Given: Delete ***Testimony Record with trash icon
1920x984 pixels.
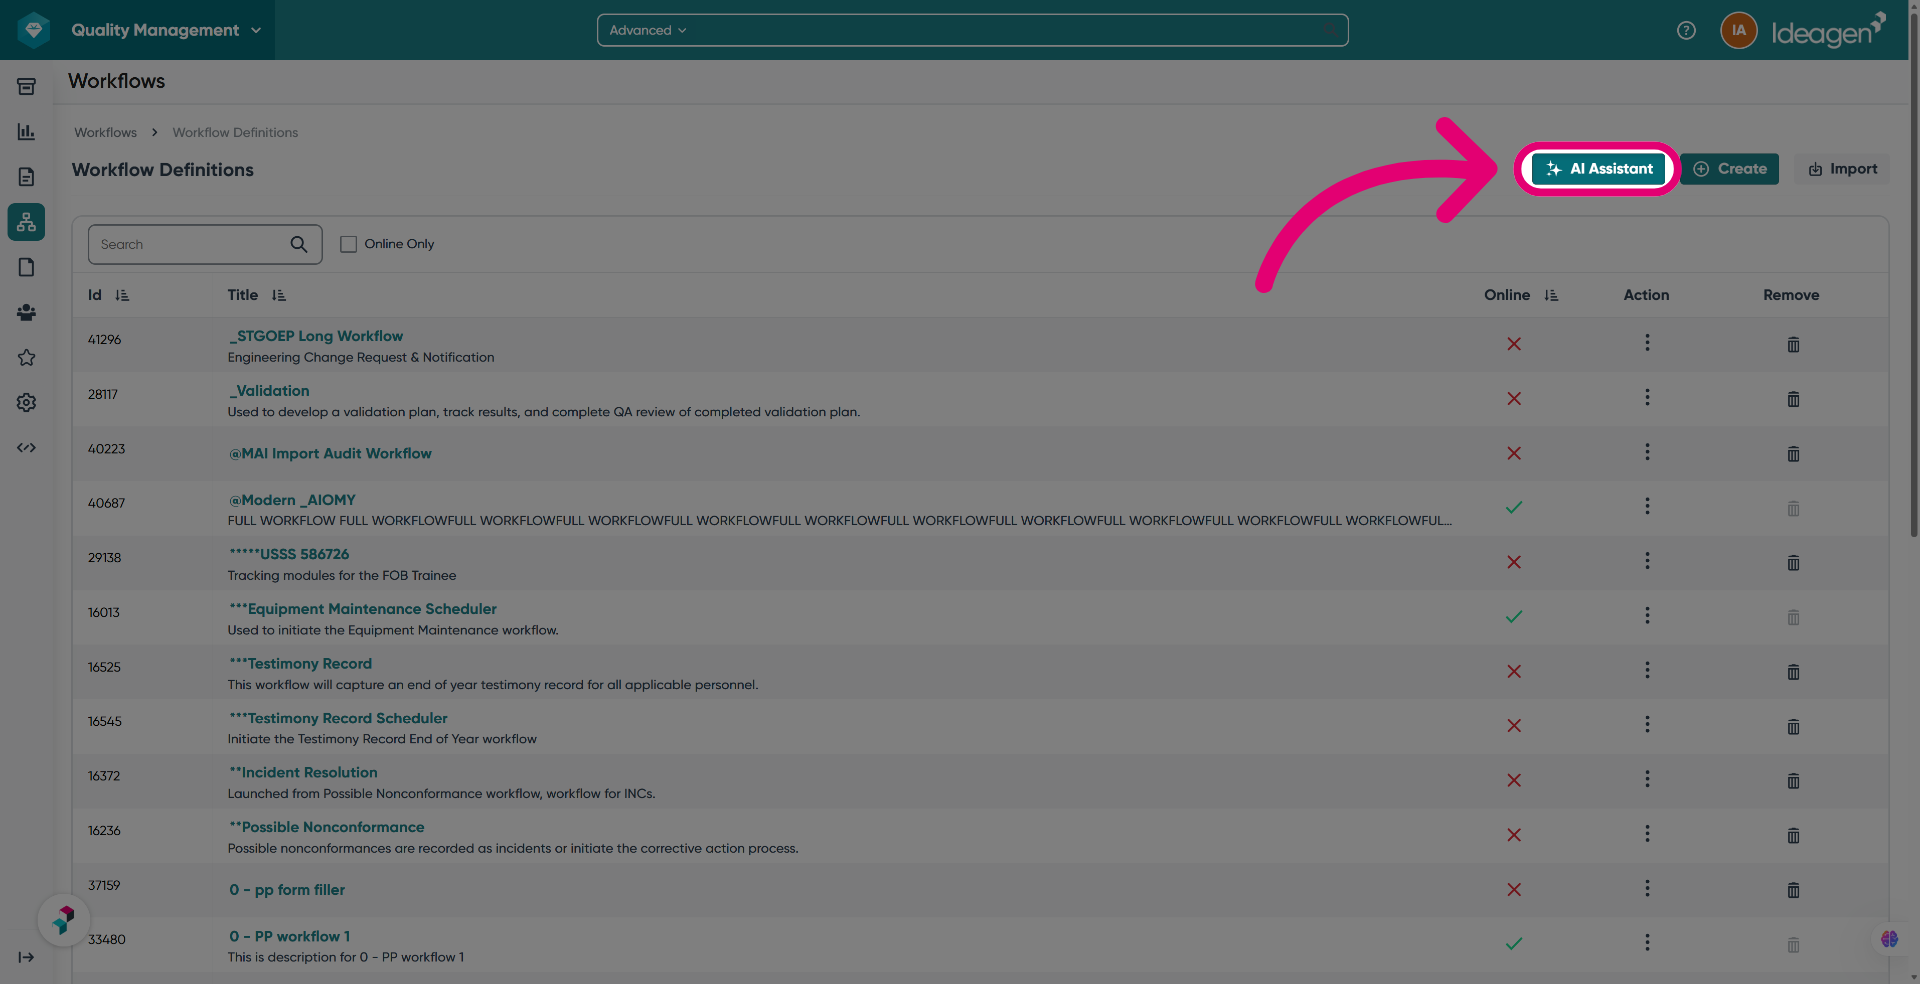Looking at the screenshot, I should 1793,672.
